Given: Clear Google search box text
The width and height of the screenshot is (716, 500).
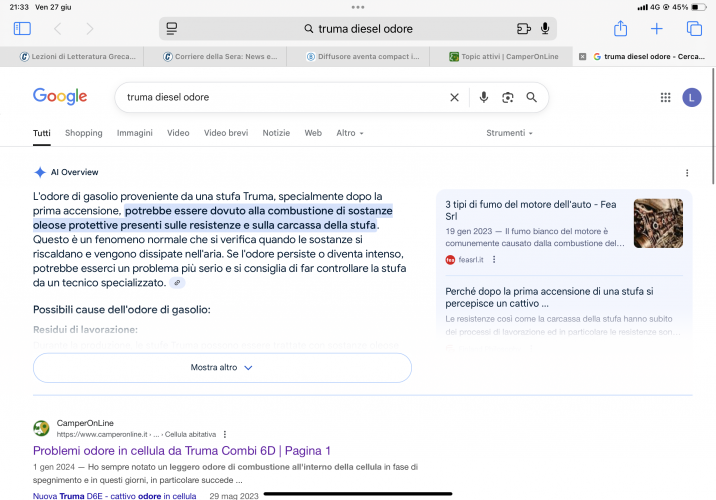Looking at the screenshot, I should pos(454,97).
